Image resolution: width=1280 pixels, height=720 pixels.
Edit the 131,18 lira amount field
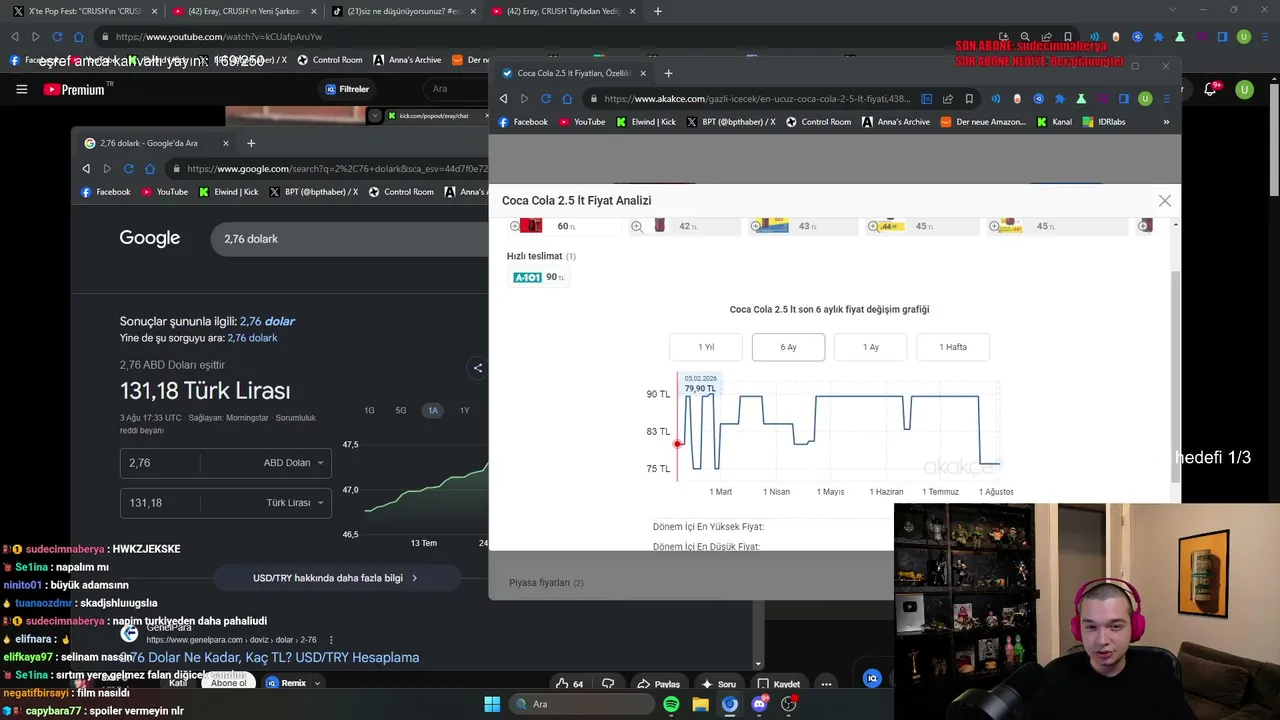coord(160,503)
